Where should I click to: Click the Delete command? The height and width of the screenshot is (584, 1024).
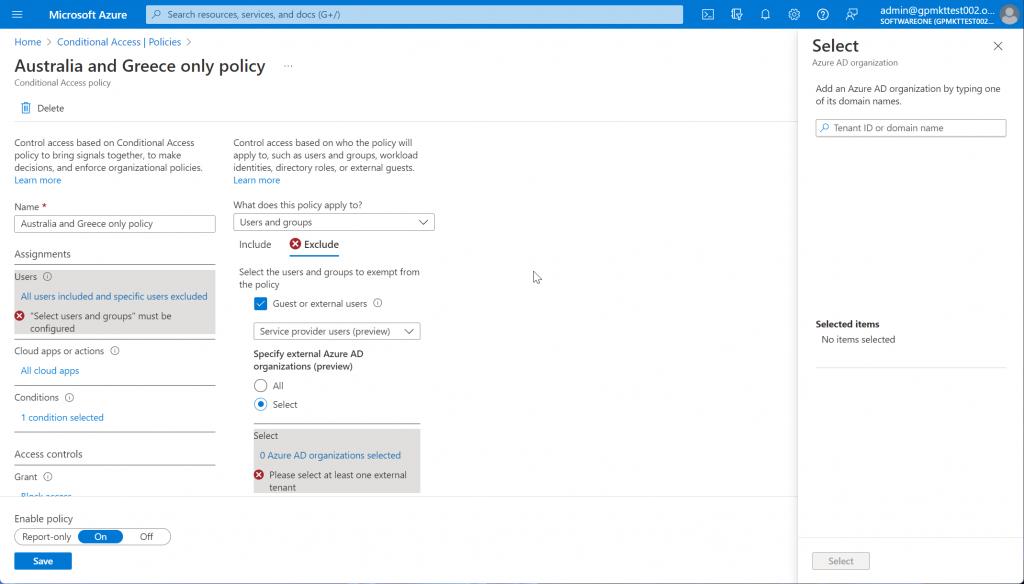pos(42,108)
